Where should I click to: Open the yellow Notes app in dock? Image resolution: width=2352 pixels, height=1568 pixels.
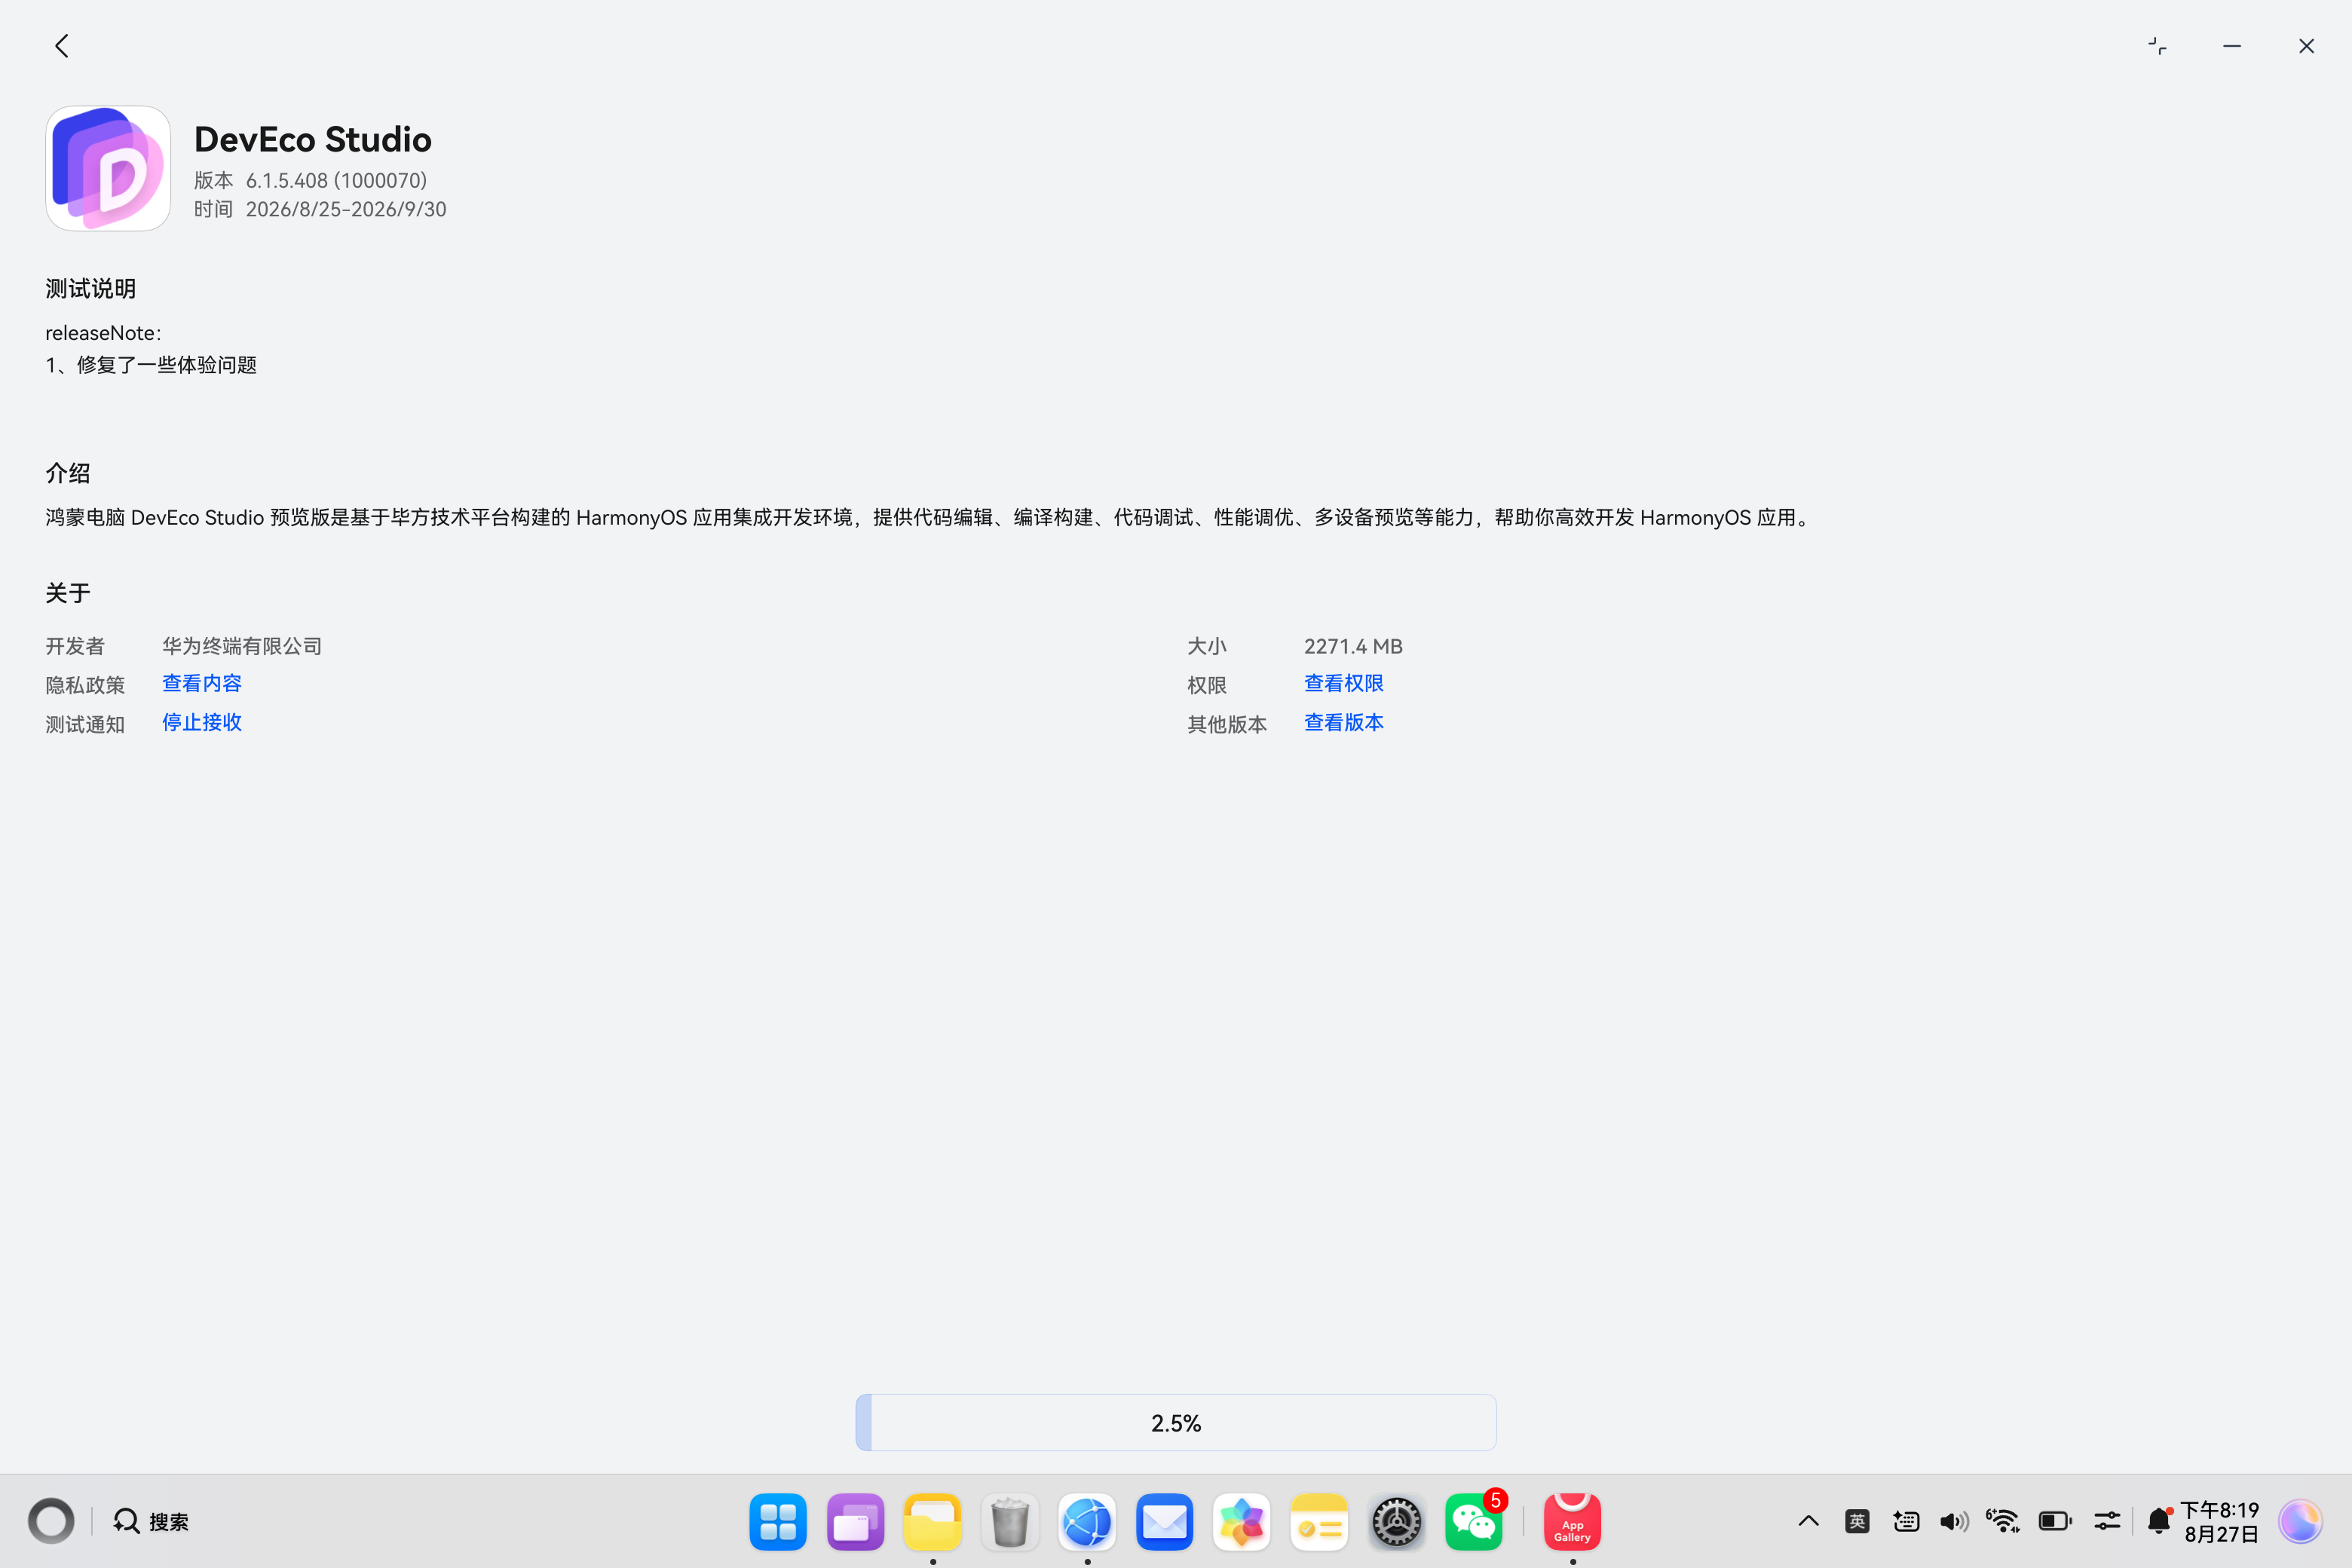click(1319, 1522)
